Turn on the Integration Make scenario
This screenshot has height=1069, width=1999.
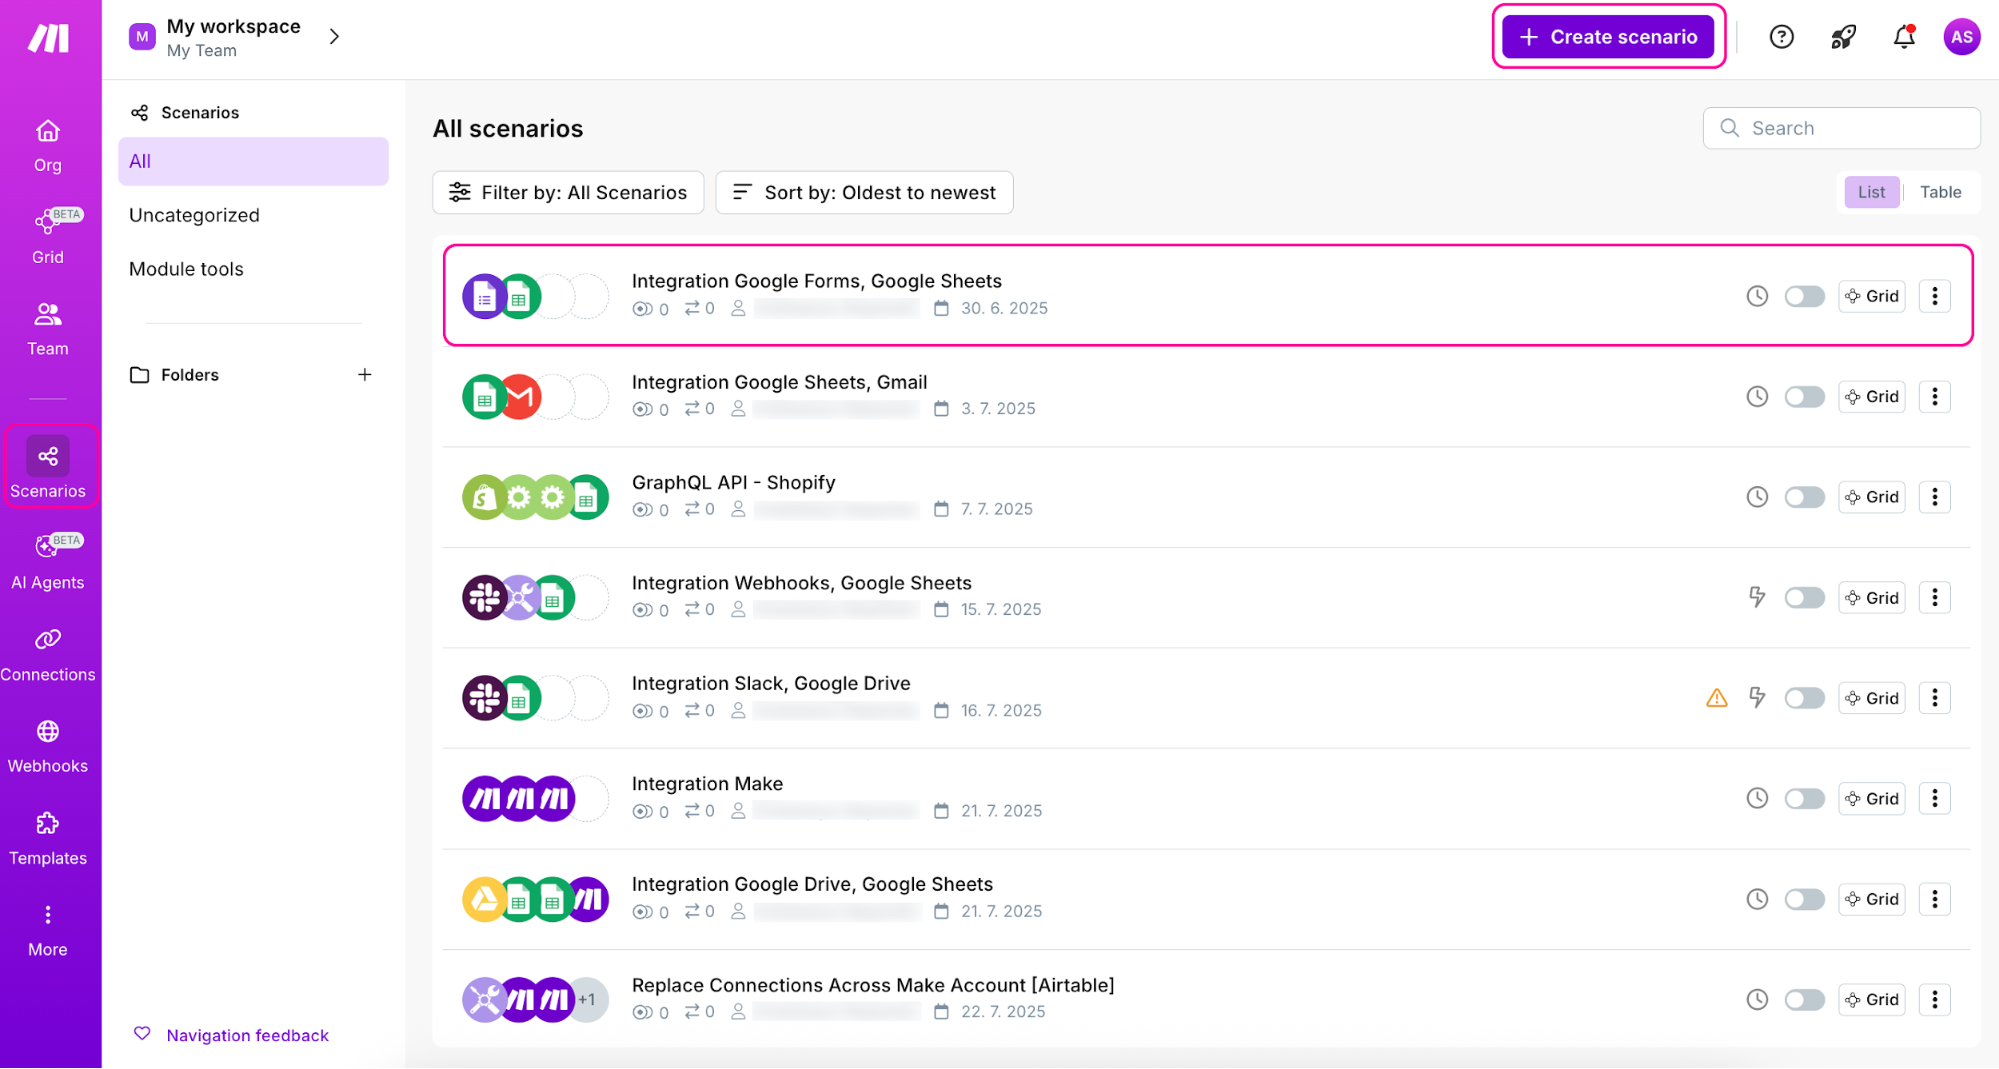coord(1804,798)
